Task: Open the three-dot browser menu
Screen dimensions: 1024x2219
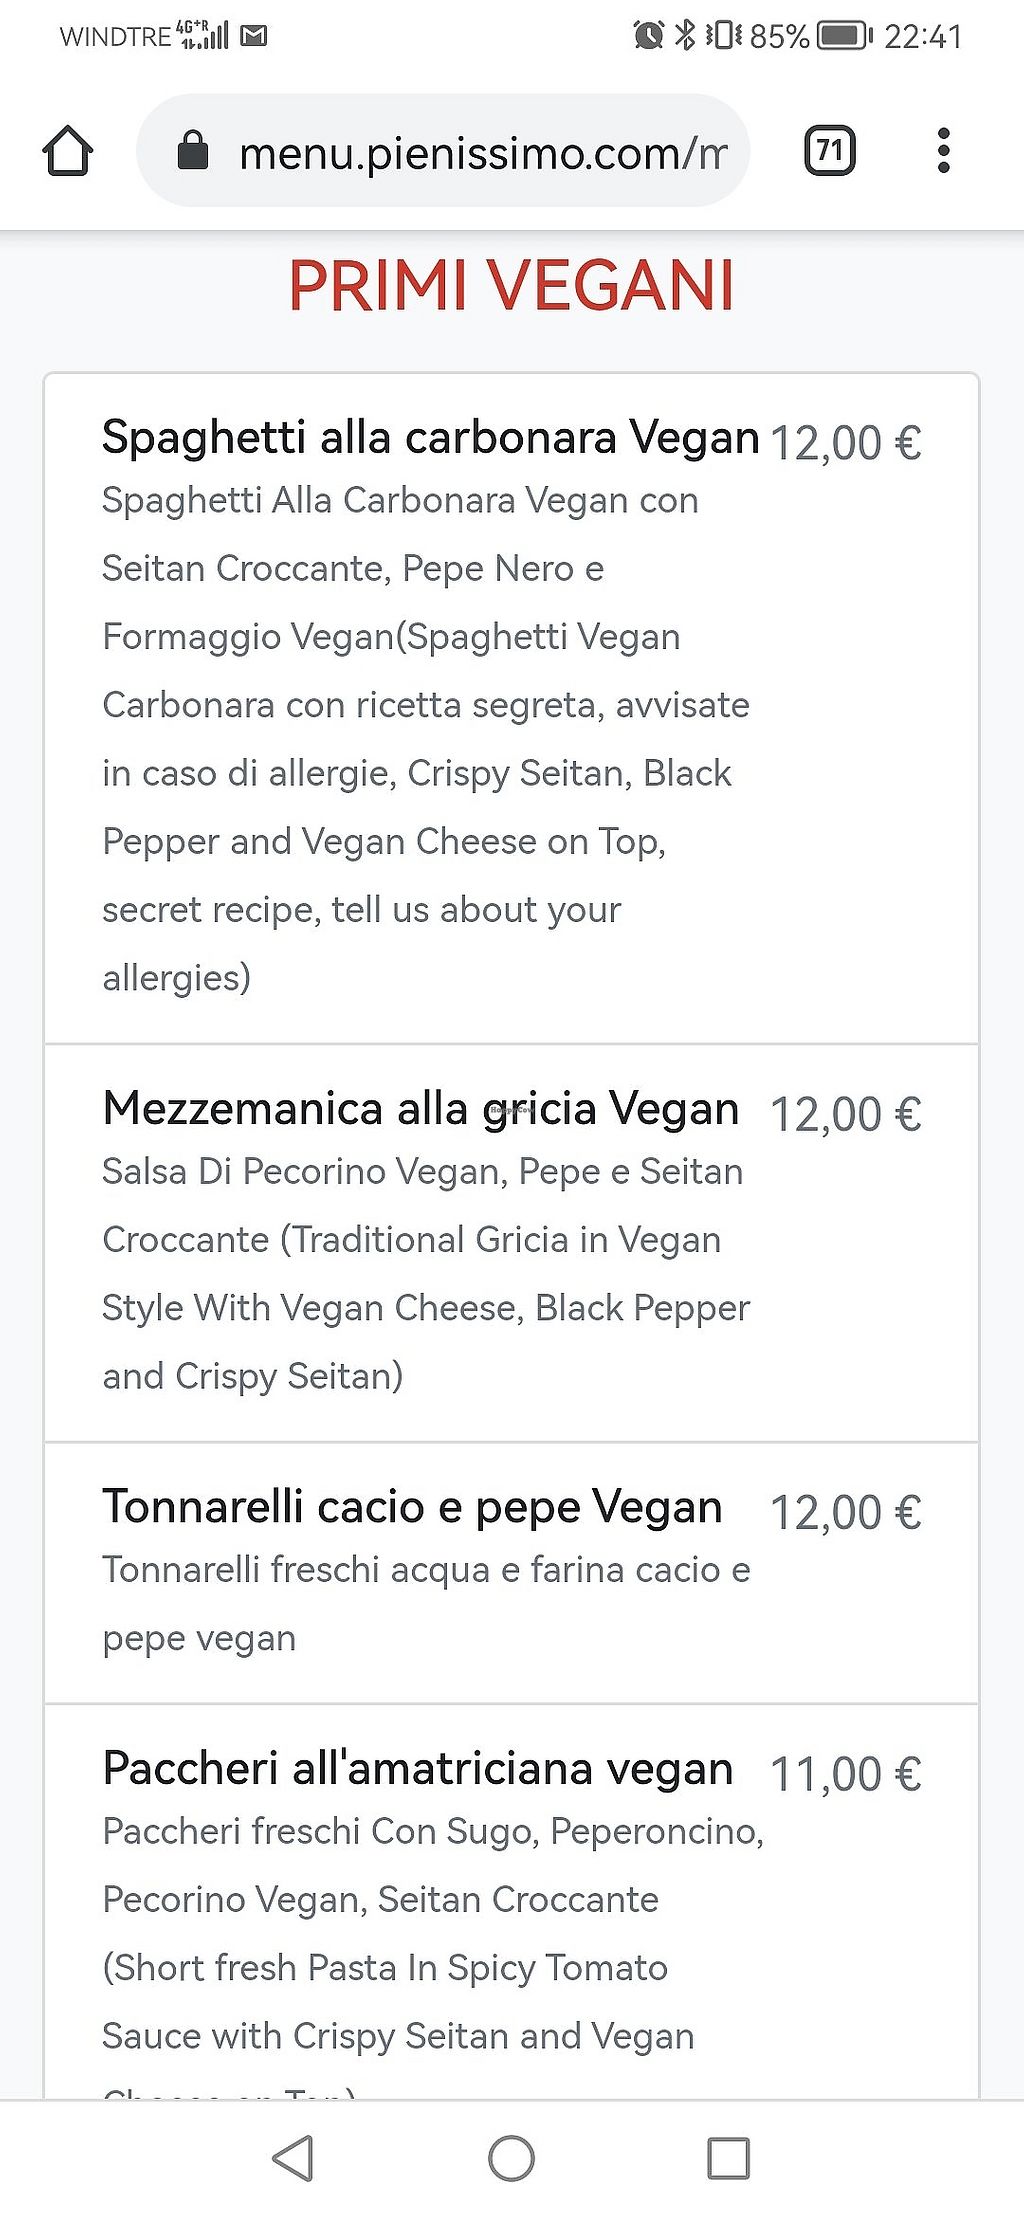Action: pos(943,151)
